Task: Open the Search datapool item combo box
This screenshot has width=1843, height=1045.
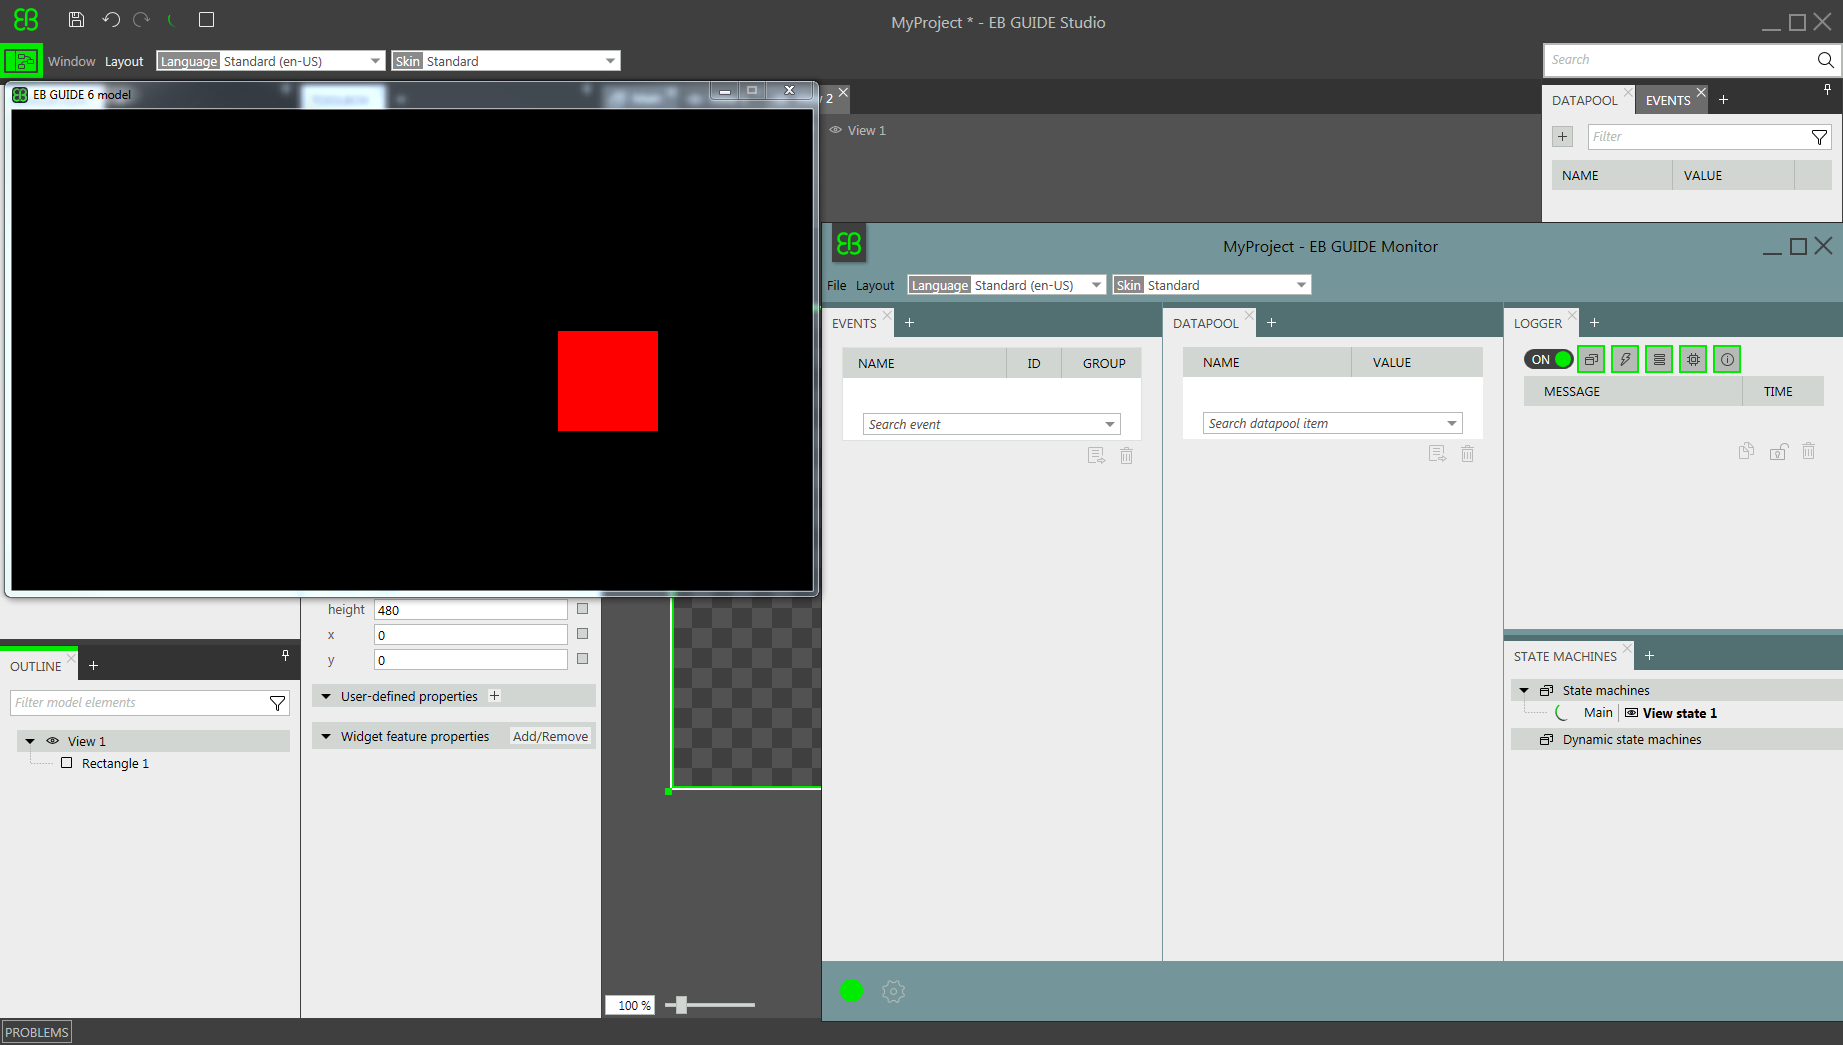Action: pos(1332,423)
